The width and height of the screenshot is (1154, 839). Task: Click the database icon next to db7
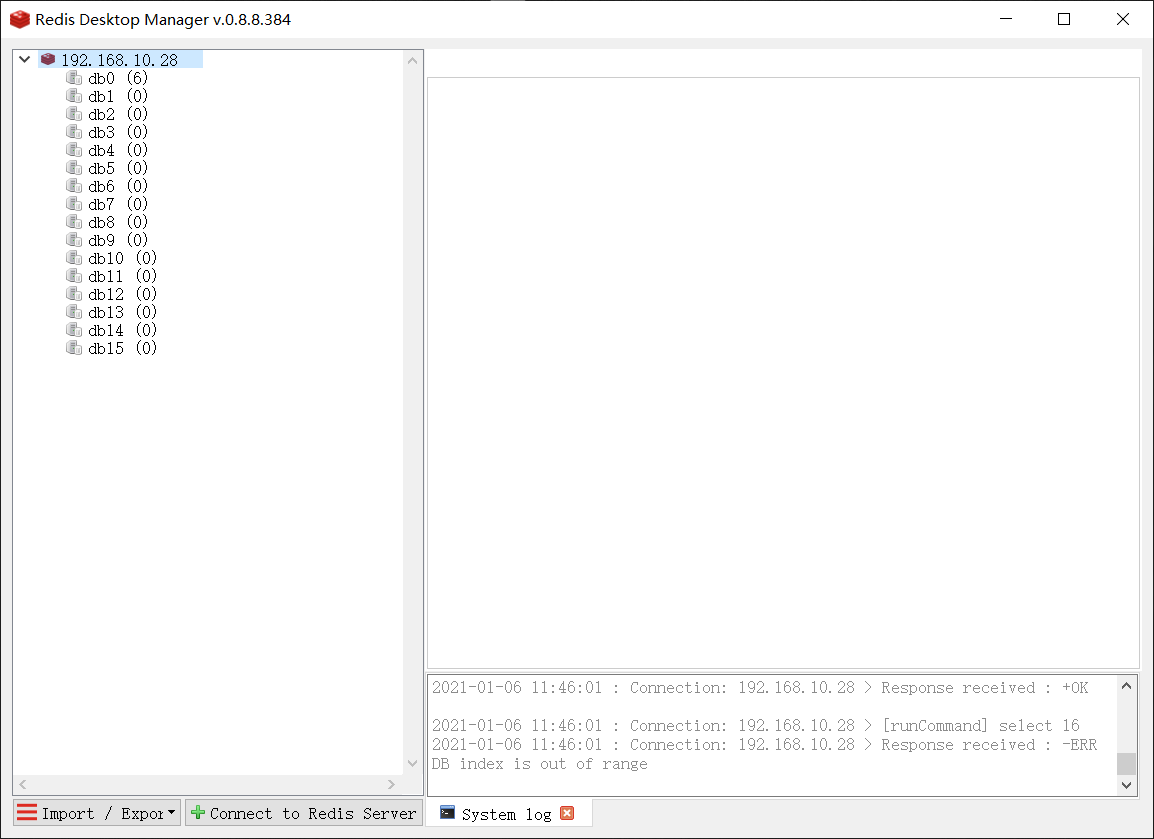[x=74, y=204]
